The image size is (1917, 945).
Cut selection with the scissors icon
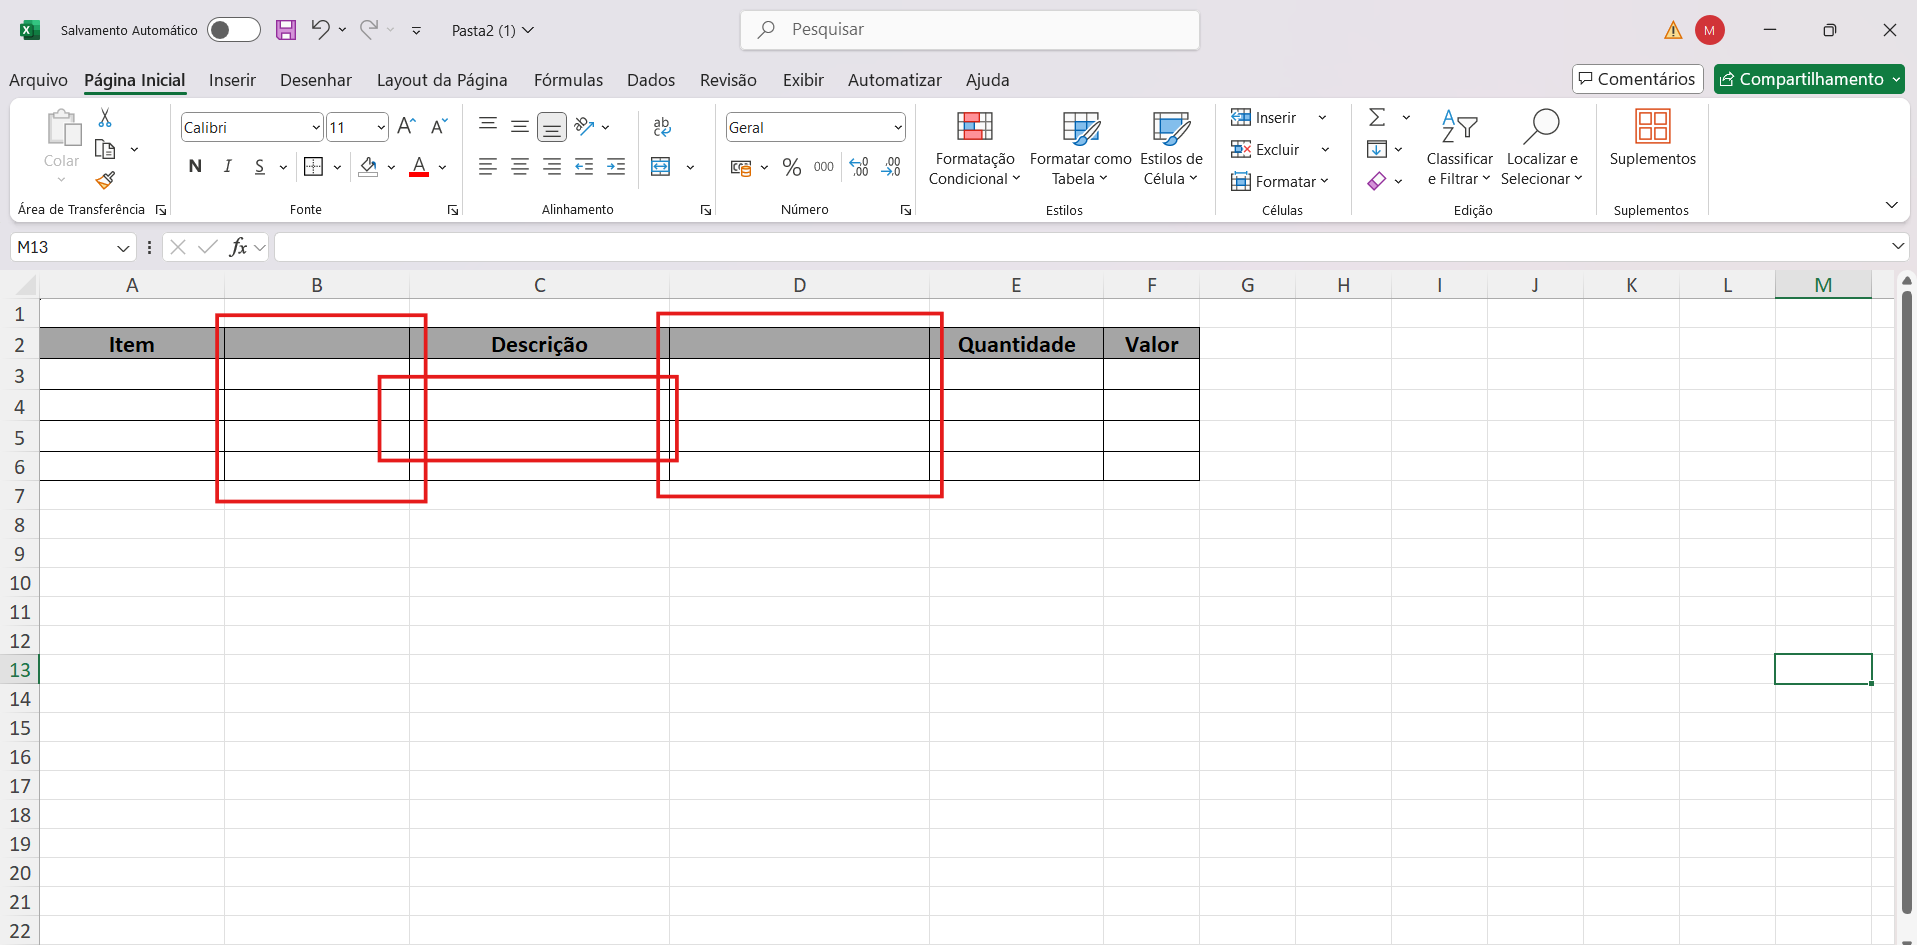click(x=105, y=118)
